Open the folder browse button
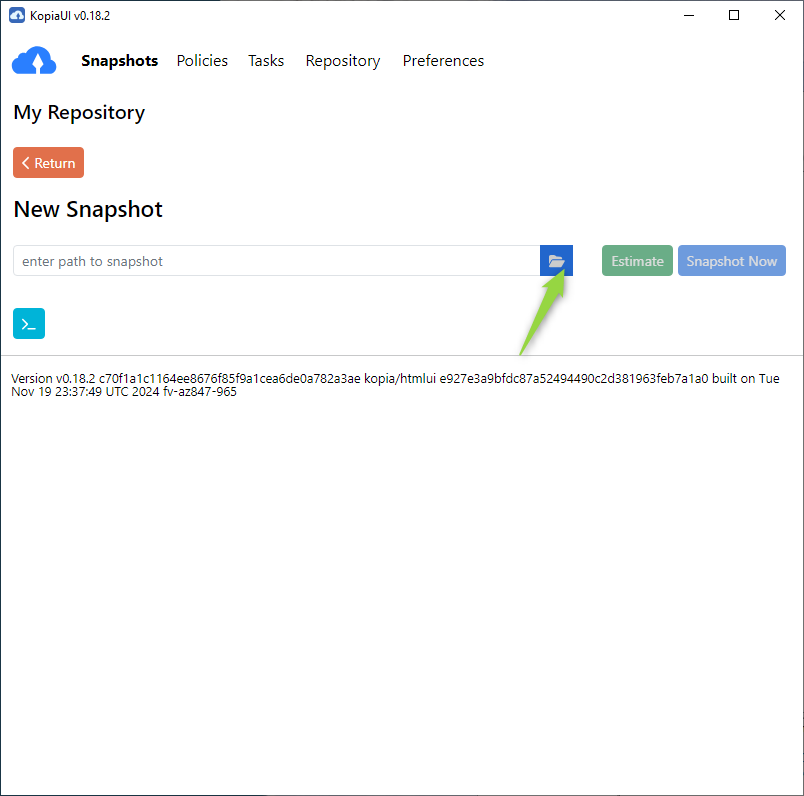The height and width of the screenshot is (796, 804). [x=556, y=261]
